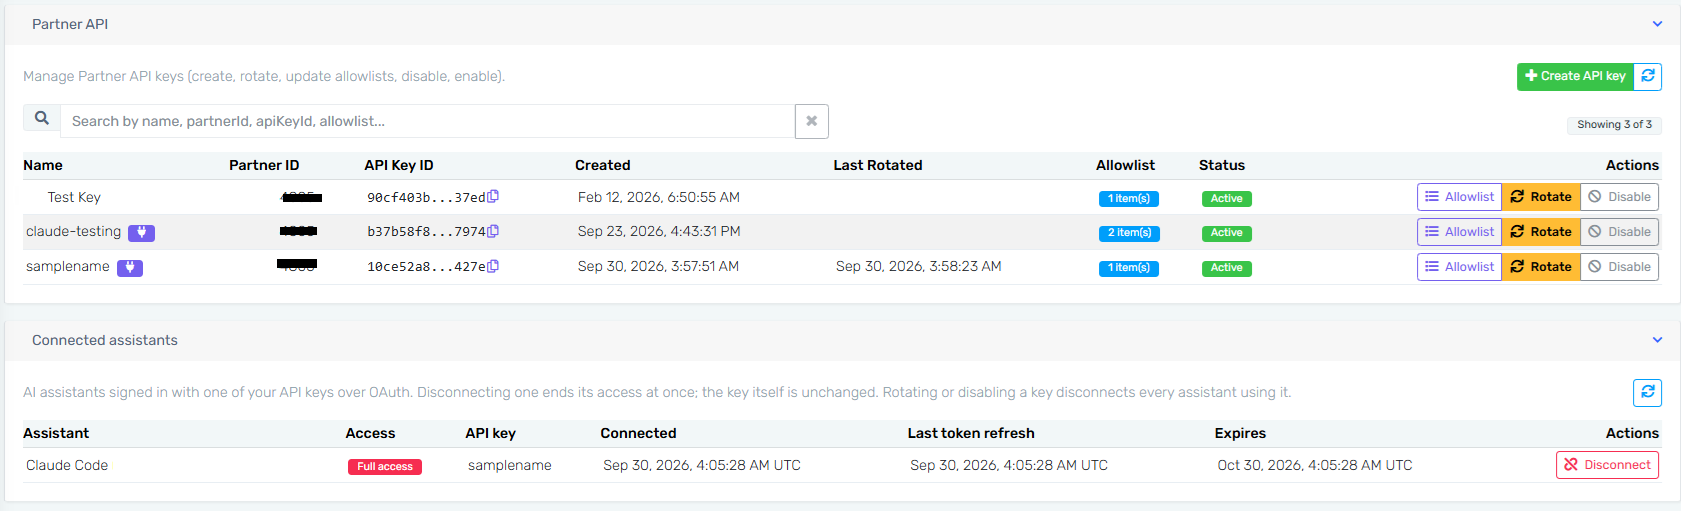Clear the search box with the X
Screen dimensions: 1681x511
point(812,121)
